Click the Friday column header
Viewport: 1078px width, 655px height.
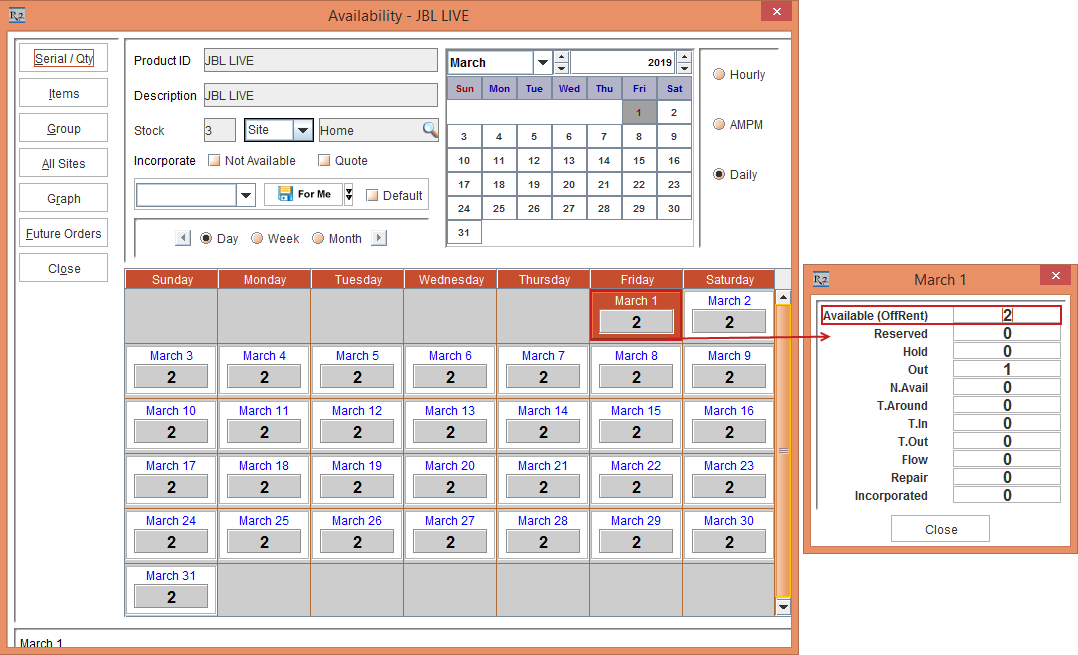[637, 279]
